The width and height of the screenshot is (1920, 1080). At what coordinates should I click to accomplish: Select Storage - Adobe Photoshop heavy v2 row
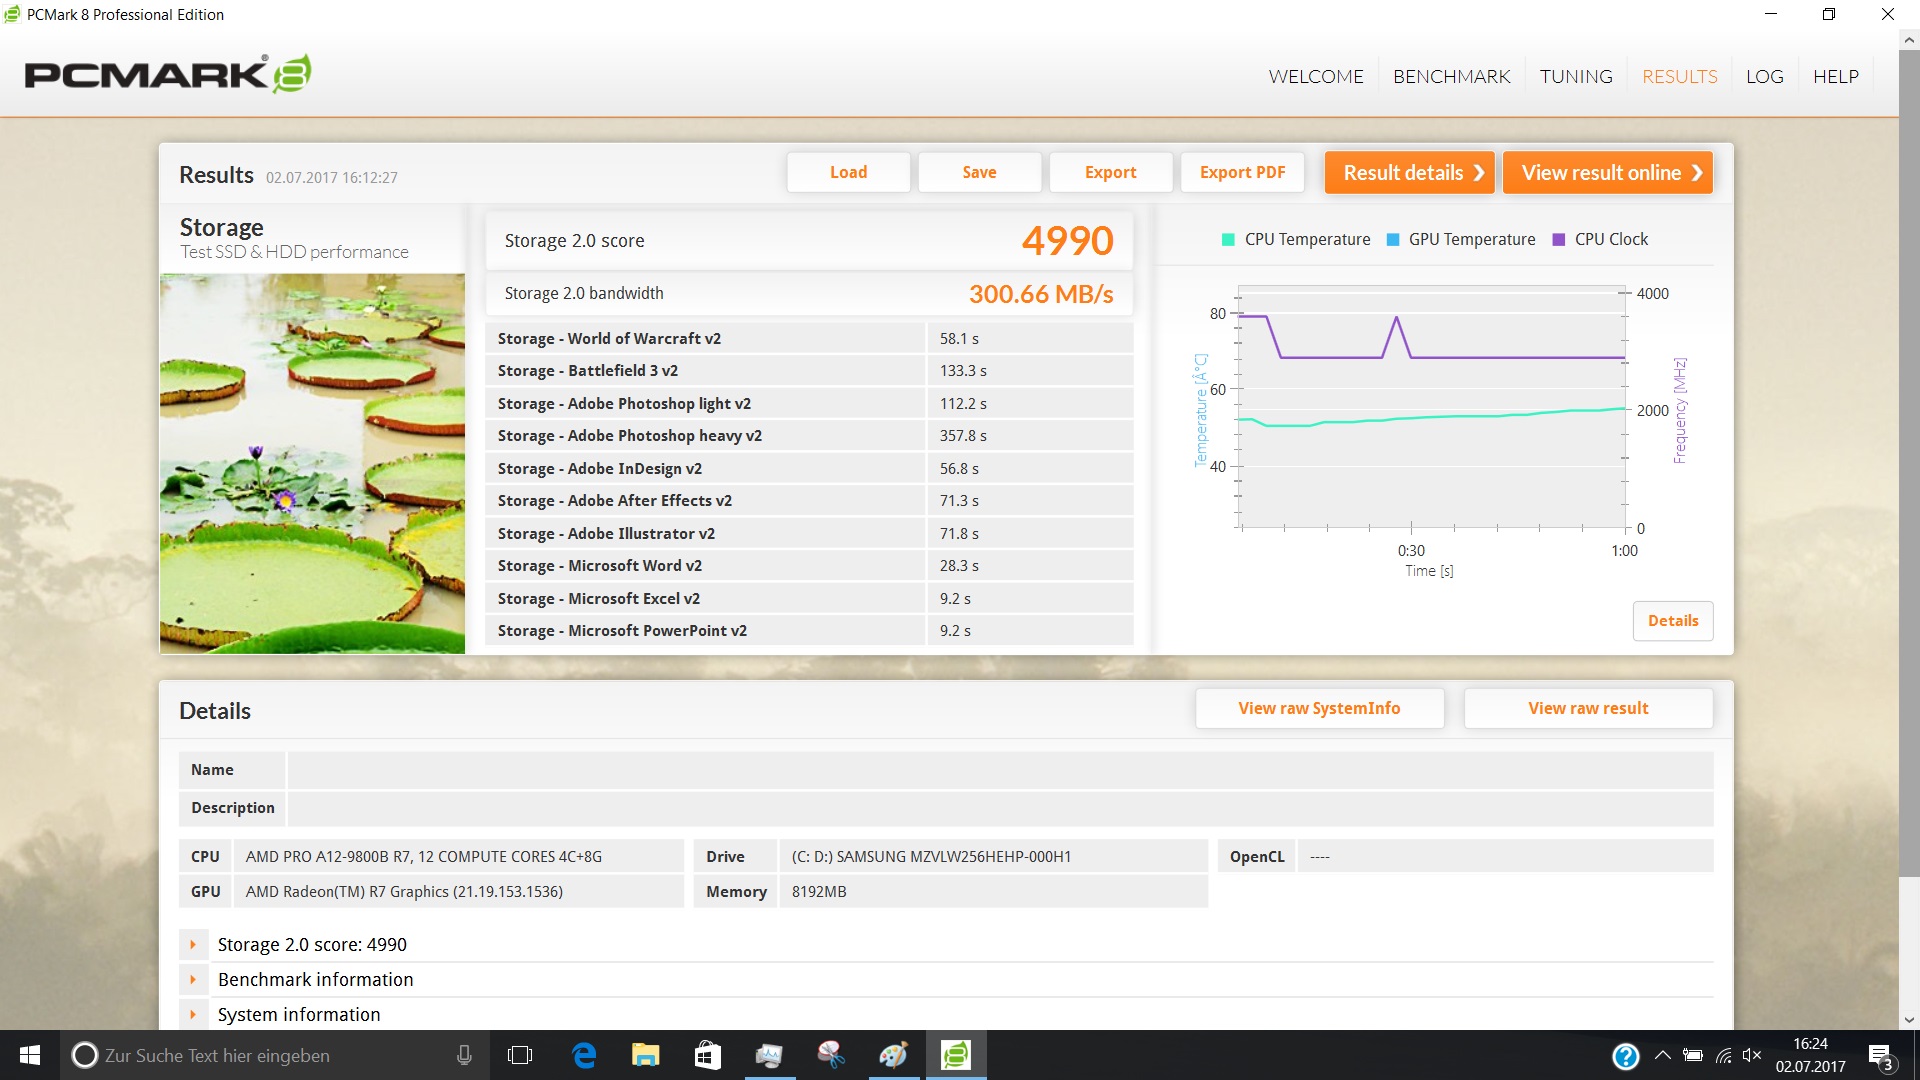click(809, 435)
